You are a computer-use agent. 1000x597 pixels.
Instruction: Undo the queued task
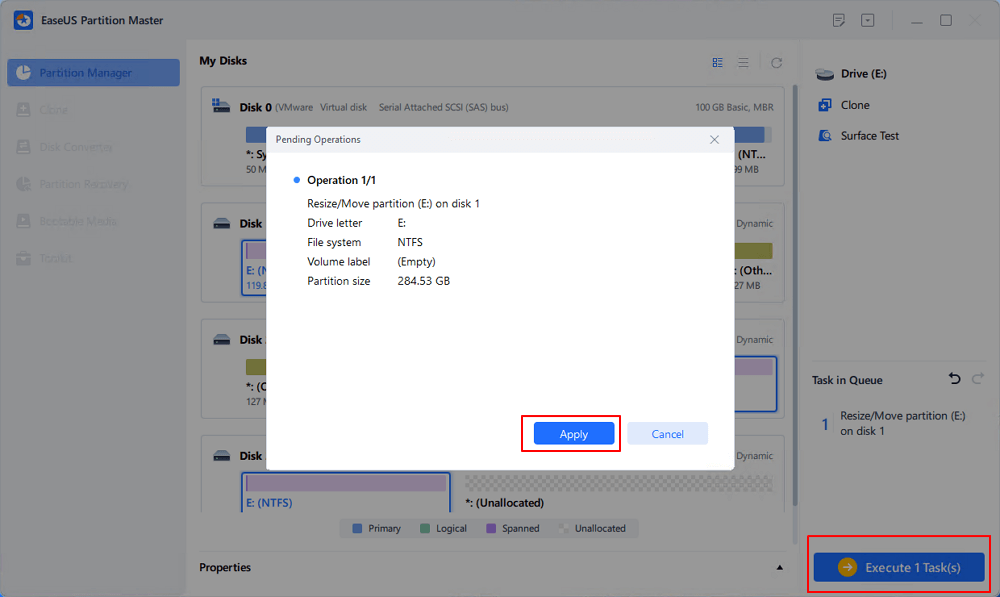click(x=954, y=379)
